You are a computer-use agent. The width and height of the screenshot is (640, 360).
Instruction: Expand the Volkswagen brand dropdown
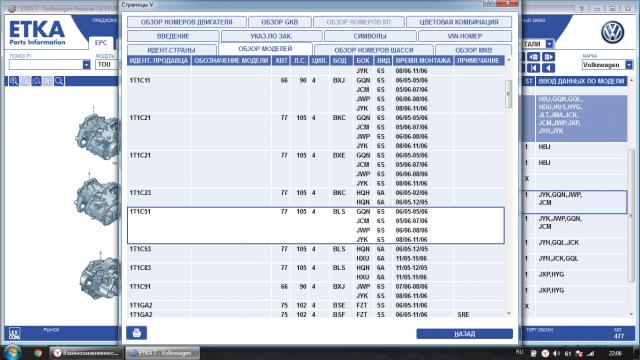(x=629, y=64)
